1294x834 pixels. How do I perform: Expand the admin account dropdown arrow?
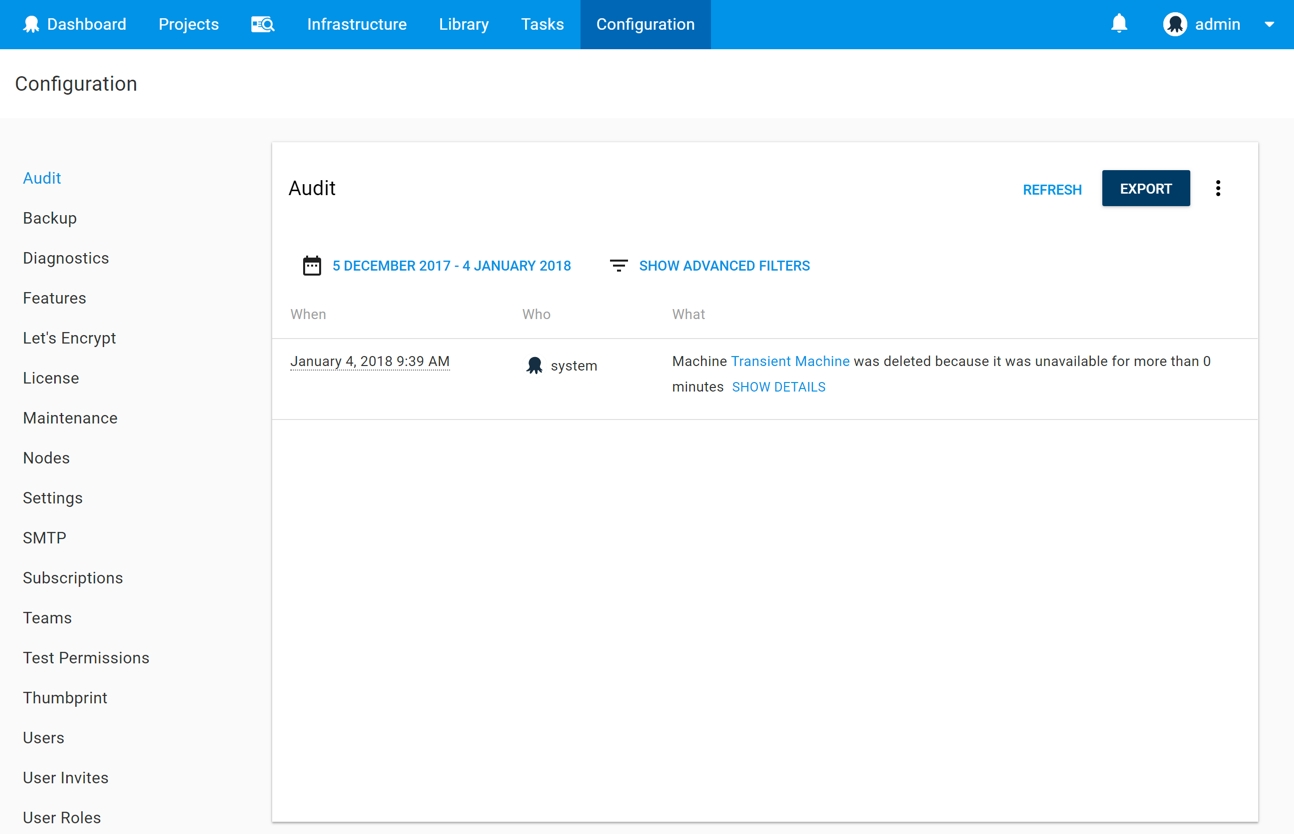coord(1269,24)
